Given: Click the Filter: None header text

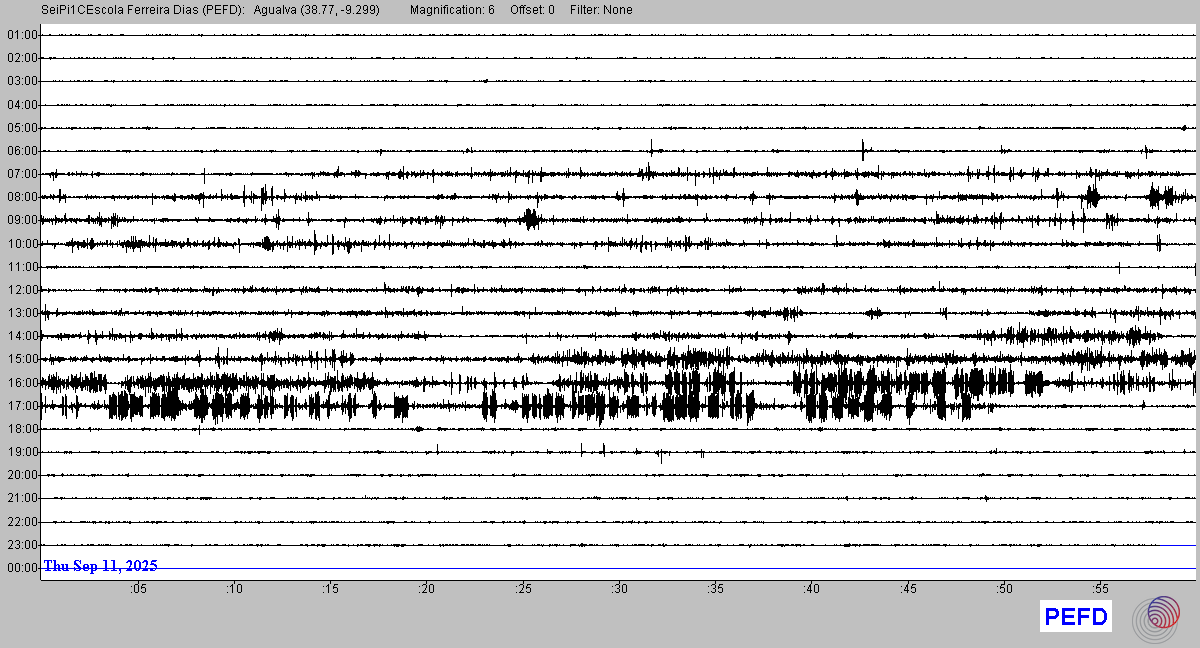Looking at the screenshot, I should tap(601, 10).
